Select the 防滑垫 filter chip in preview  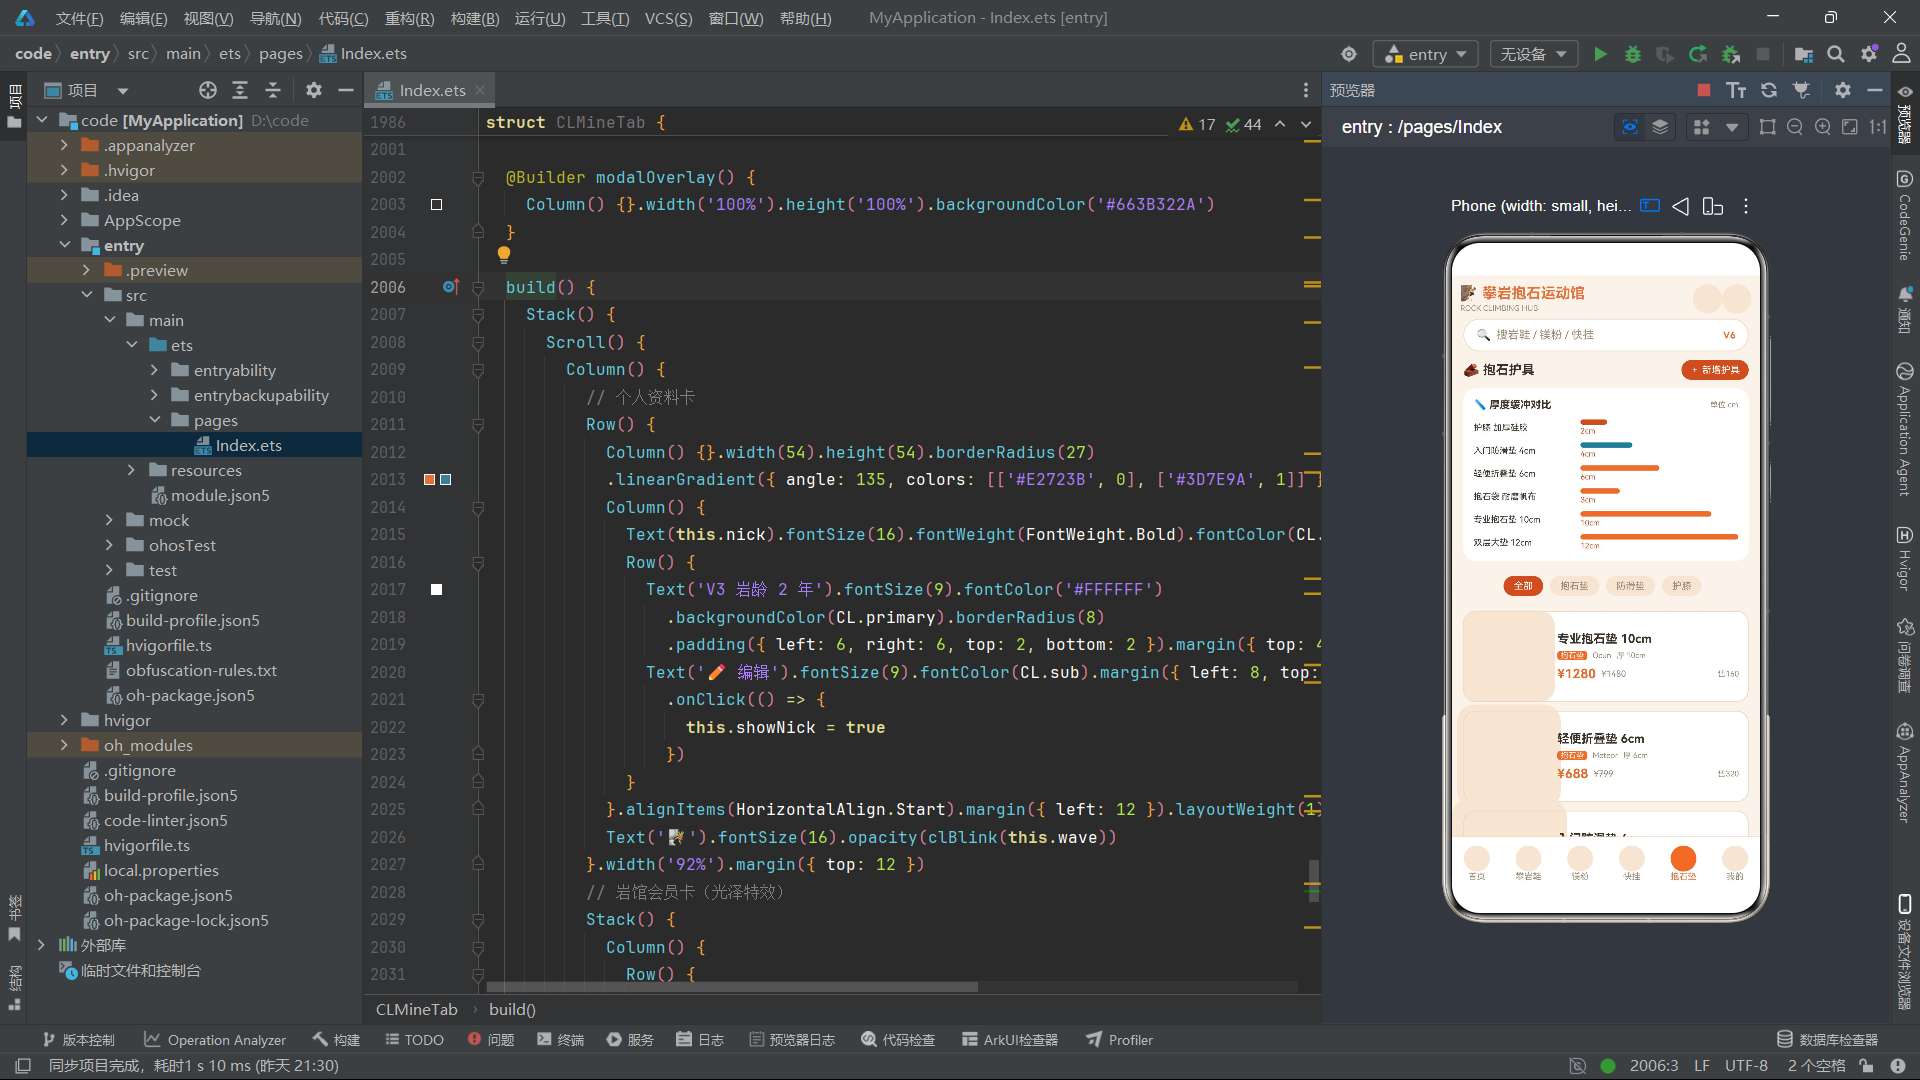[x=1630, y=586]
